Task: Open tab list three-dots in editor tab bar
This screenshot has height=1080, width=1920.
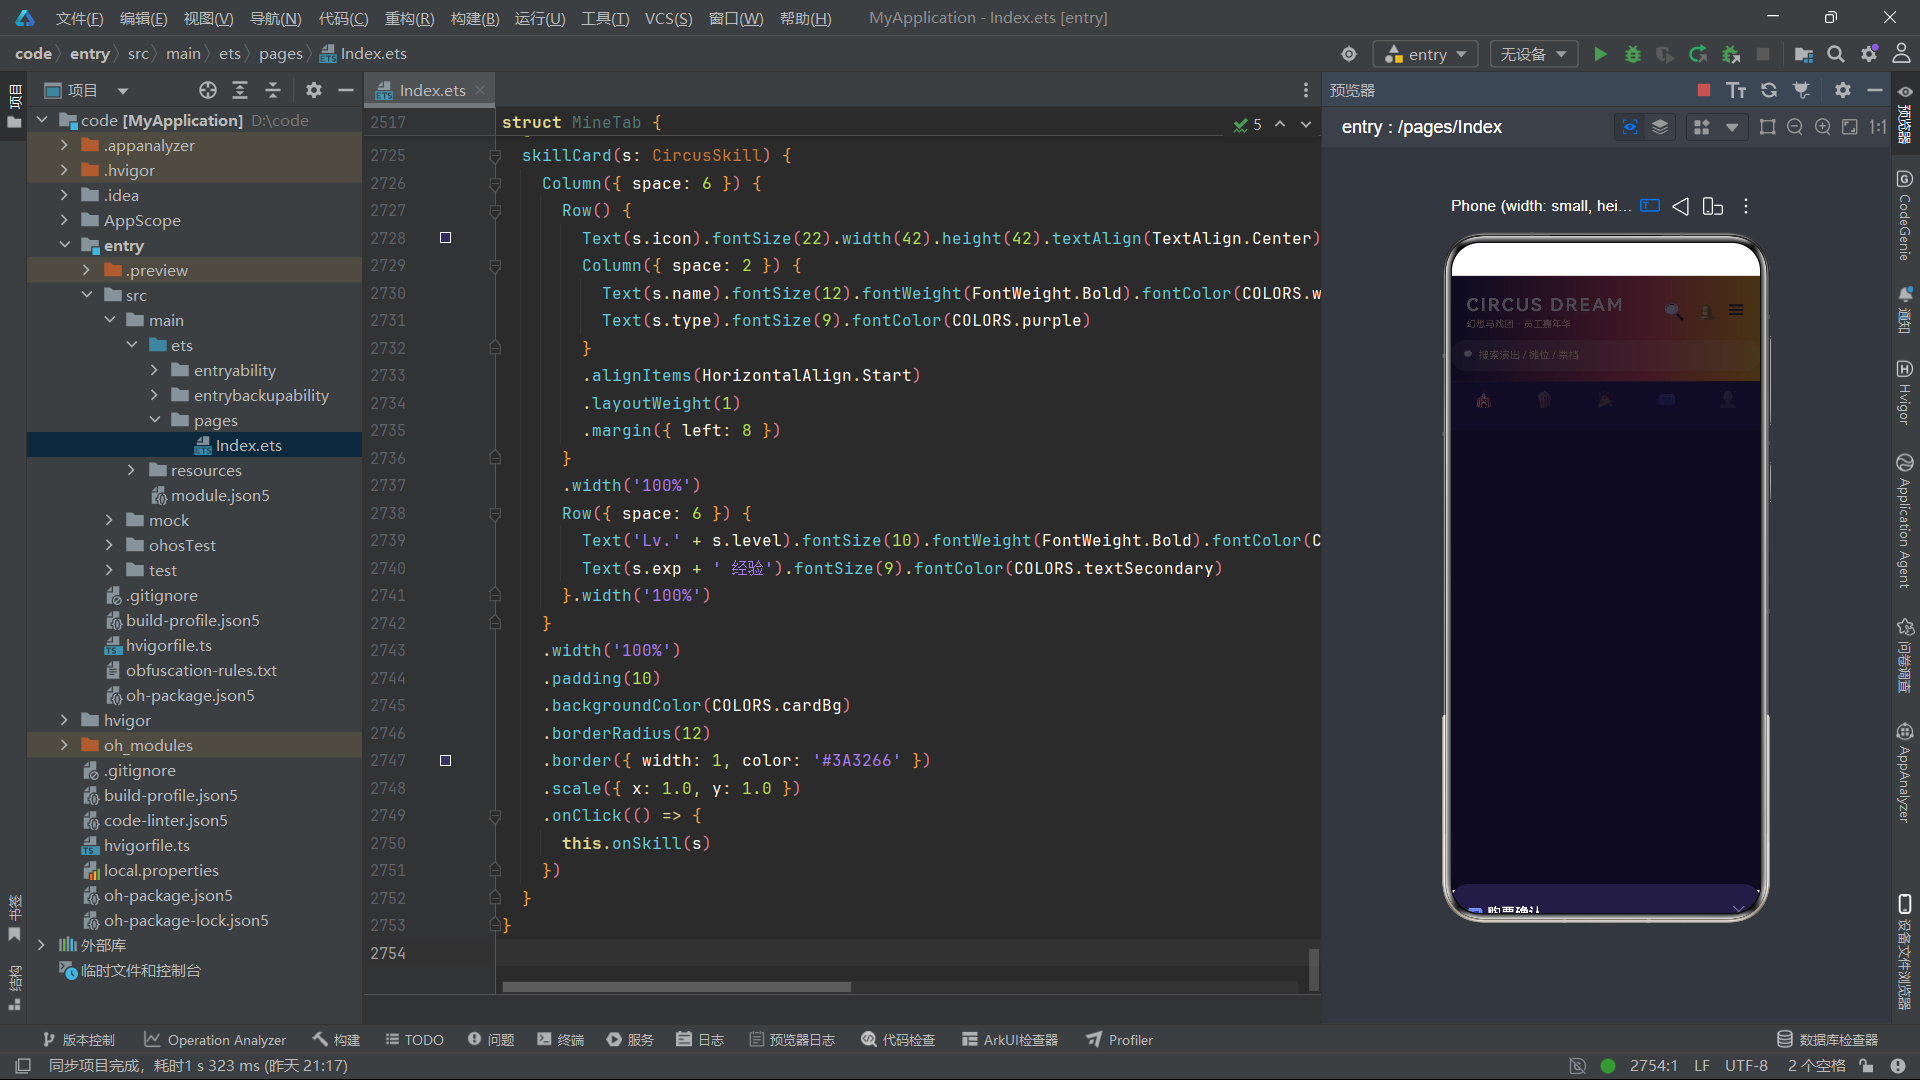Action: tap(1305, 90)
